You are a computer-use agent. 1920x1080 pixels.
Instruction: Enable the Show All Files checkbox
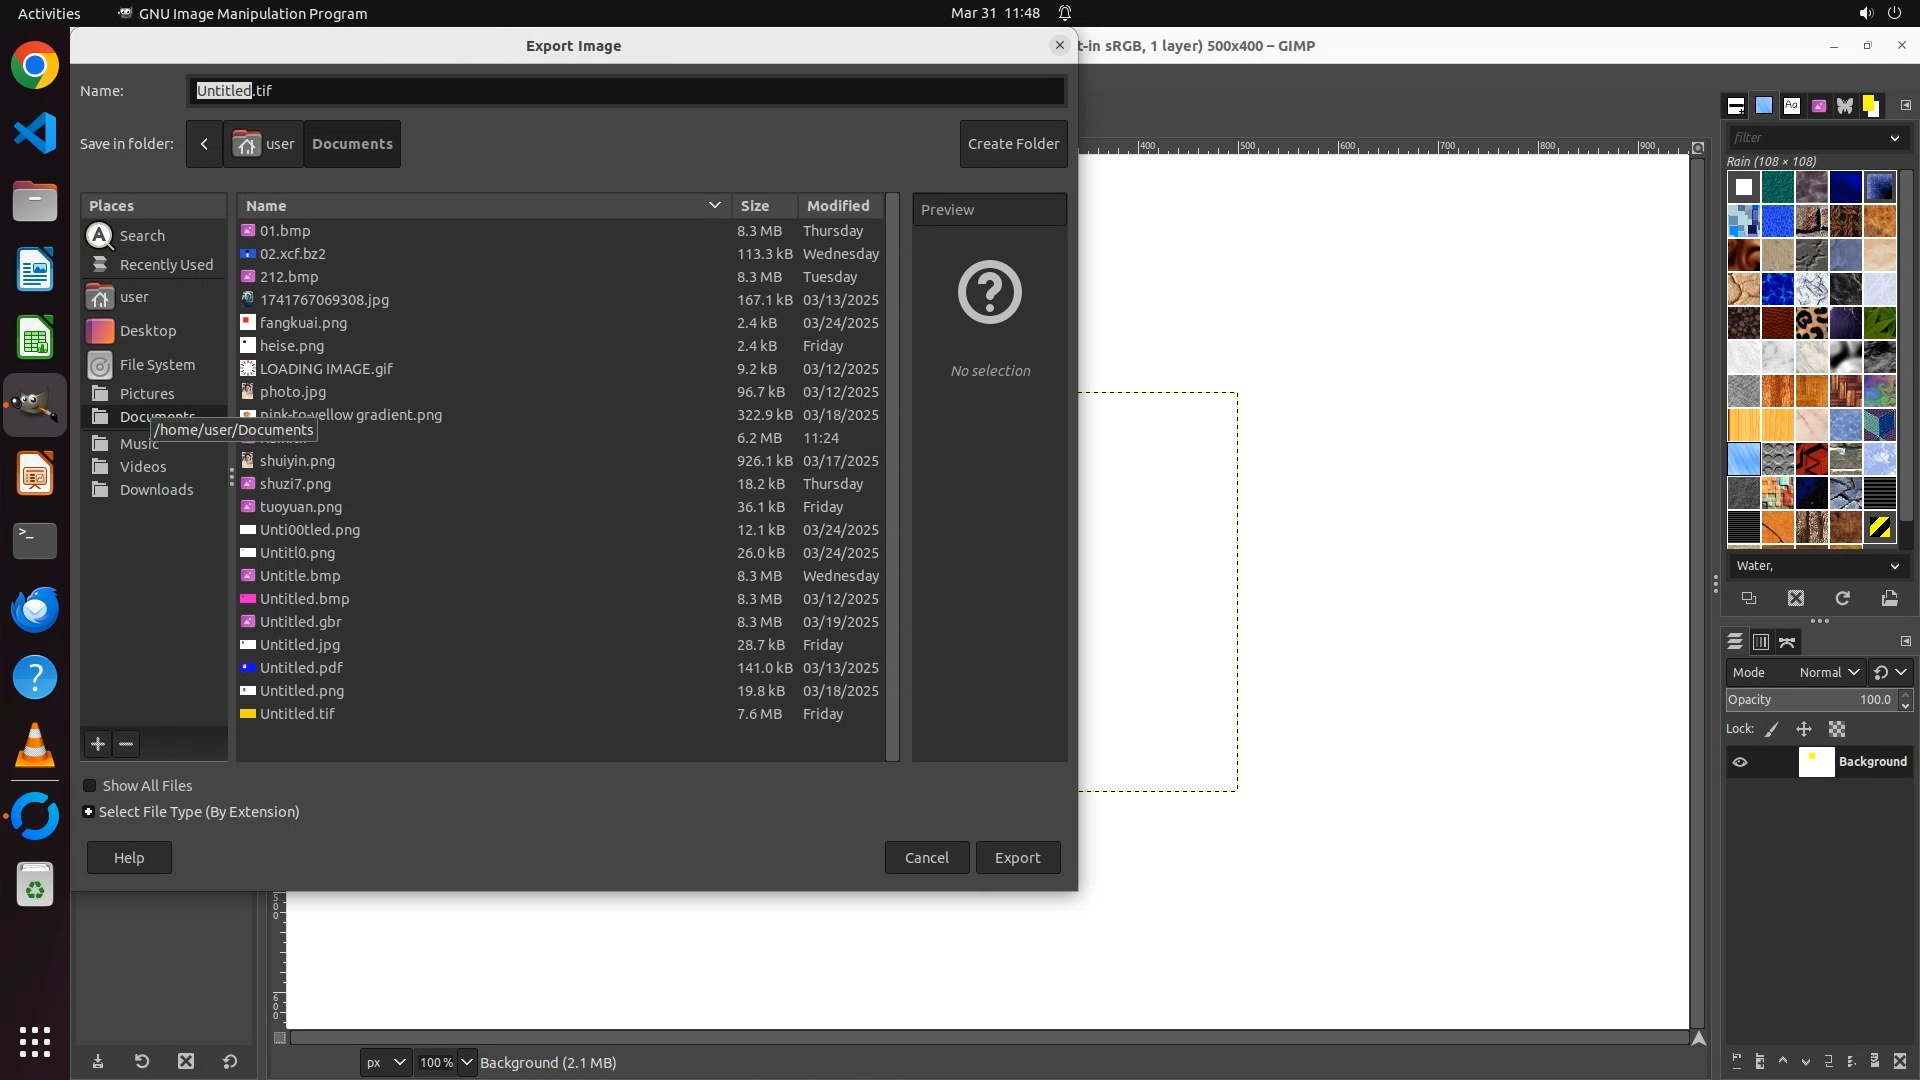coord(90,786)
